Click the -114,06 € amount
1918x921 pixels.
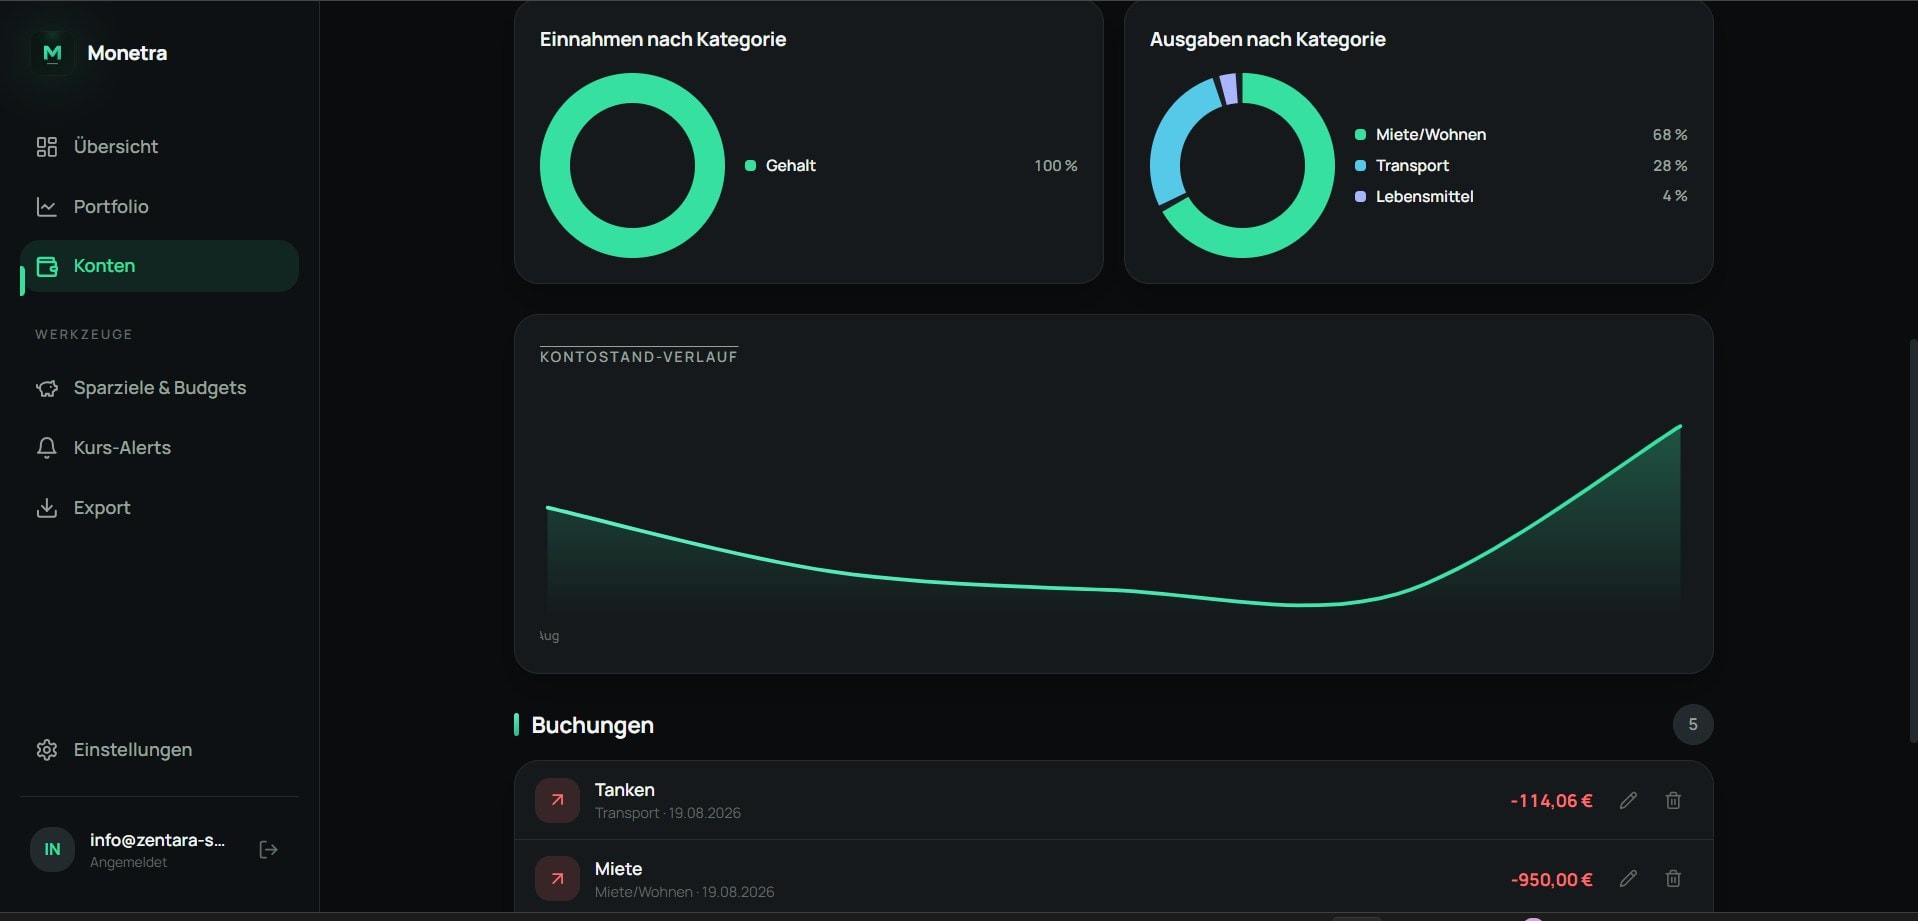point(1551,801)
